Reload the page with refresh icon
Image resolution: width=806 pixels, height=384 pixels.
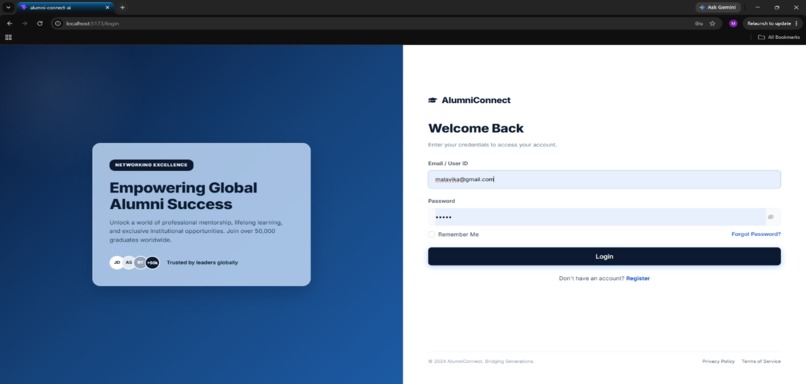click(x=40, y=24)
